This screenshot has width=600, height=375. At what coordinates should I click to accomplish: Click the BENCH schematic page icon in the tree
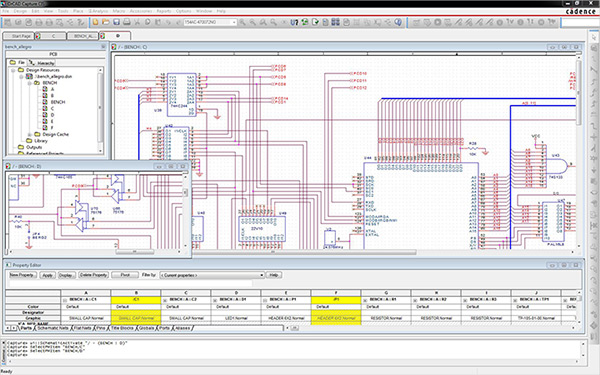[x=45, y=102]
